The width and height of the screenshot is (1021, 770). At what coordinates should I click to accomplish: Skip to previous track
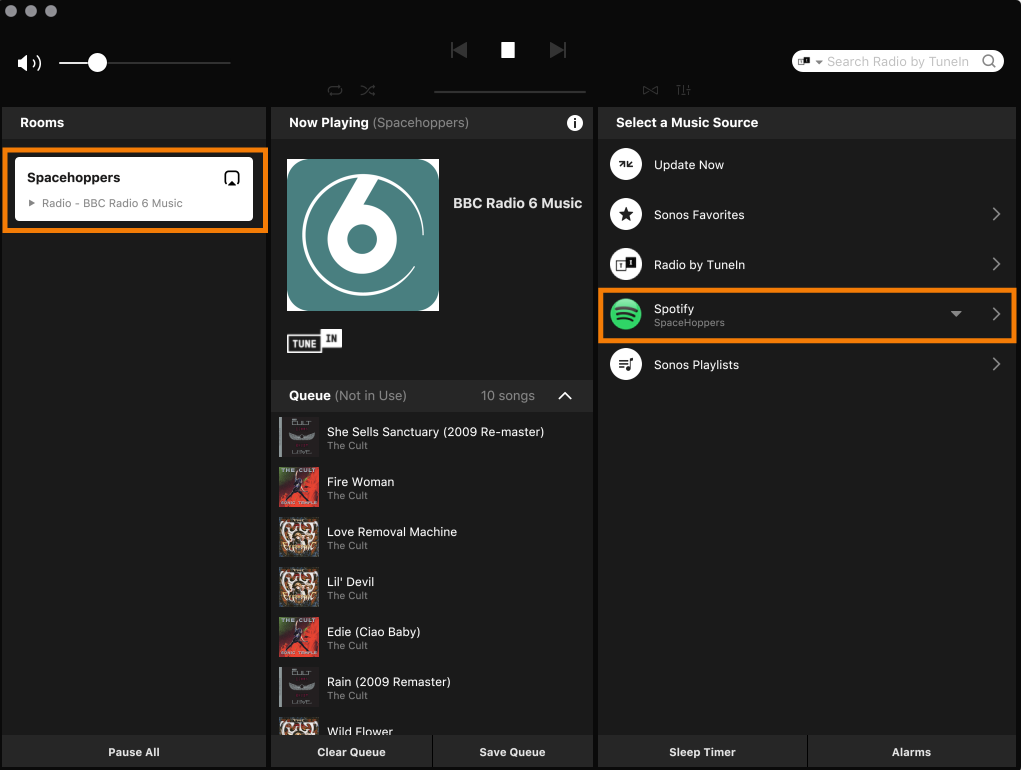tap(458, 50)
